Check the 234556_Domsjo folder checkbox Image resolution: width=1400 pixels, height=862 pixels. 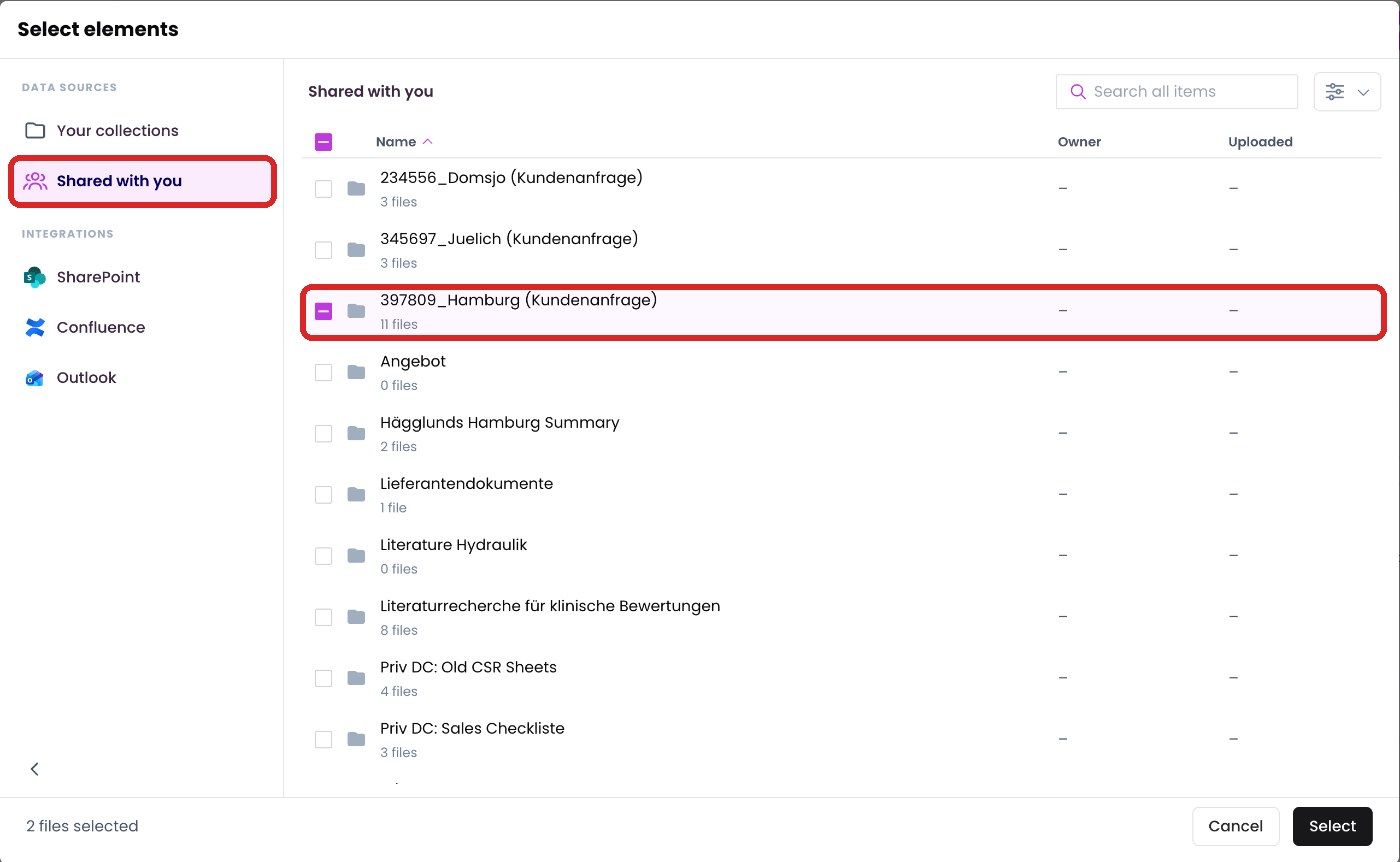323,188
